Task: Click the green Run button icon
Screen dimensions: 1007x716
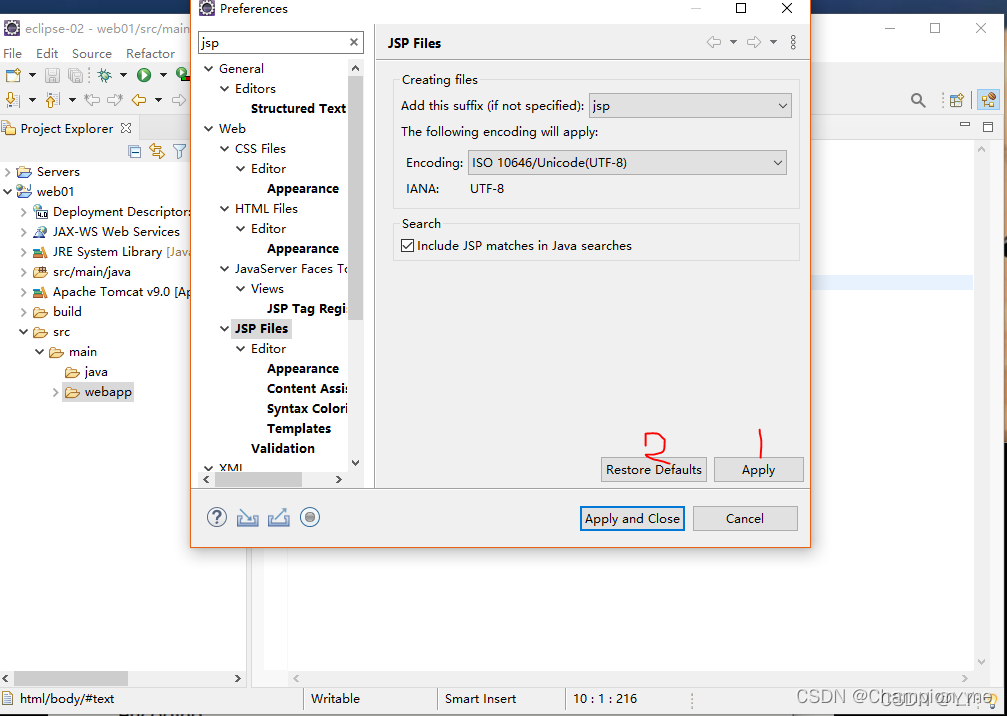Action: 144,75
